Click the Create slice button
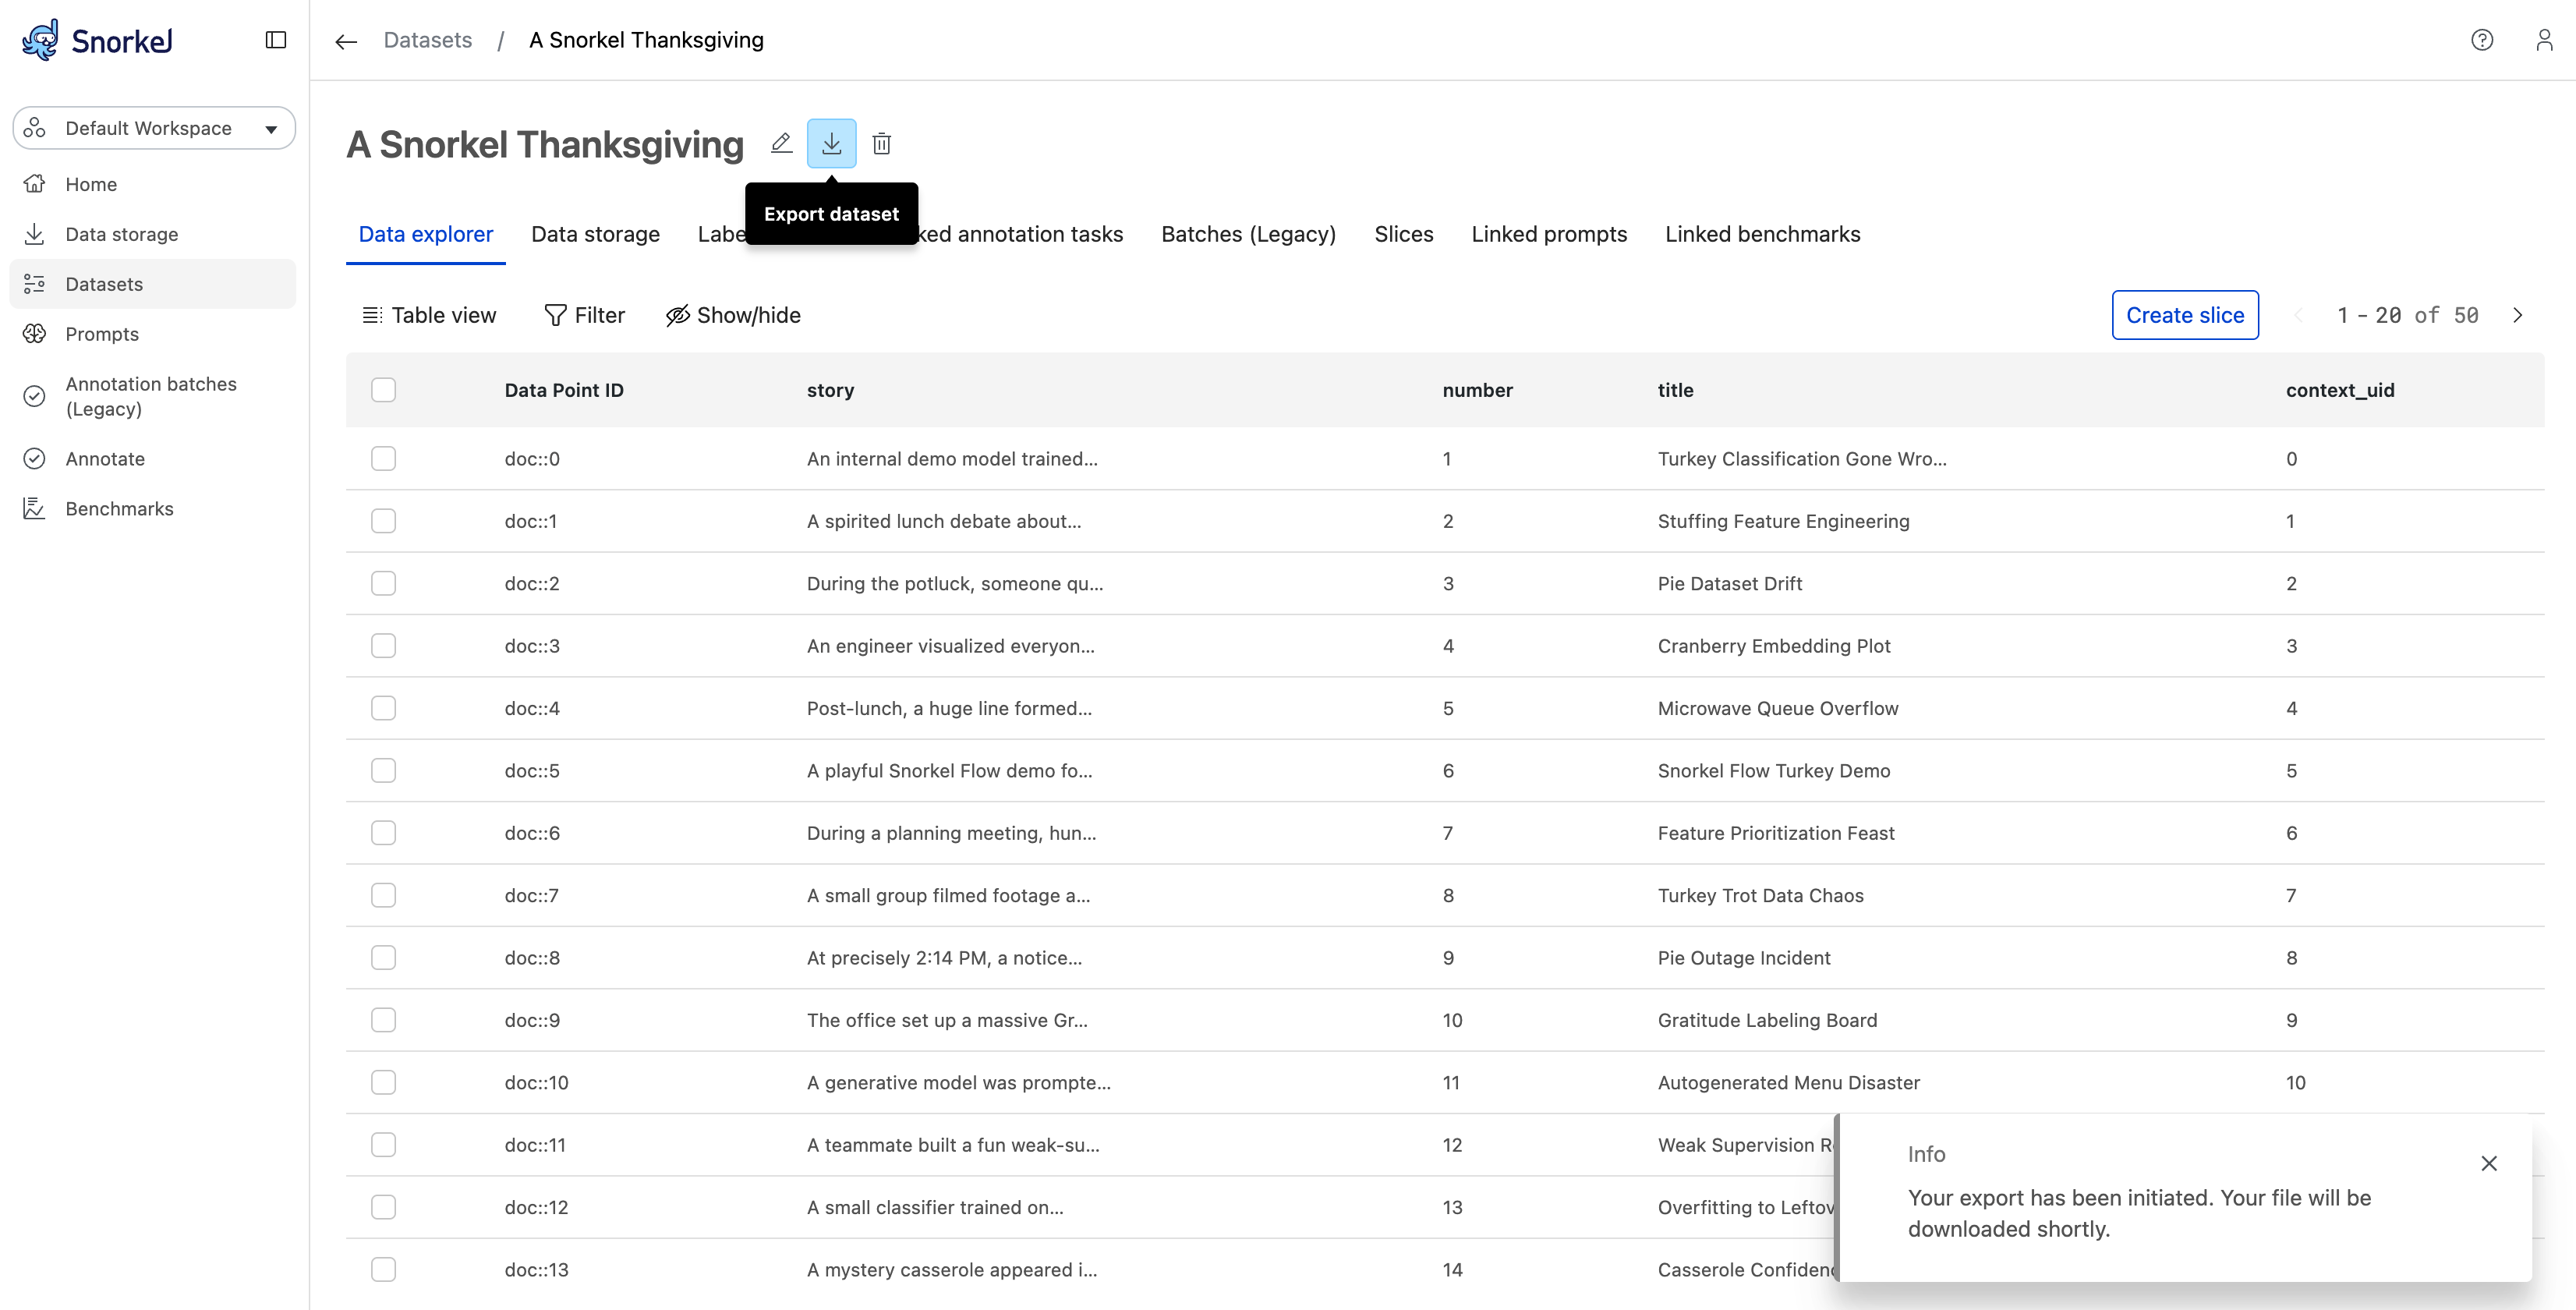This screenshot has width=2576, height=1310. (x=2184, y=315)
